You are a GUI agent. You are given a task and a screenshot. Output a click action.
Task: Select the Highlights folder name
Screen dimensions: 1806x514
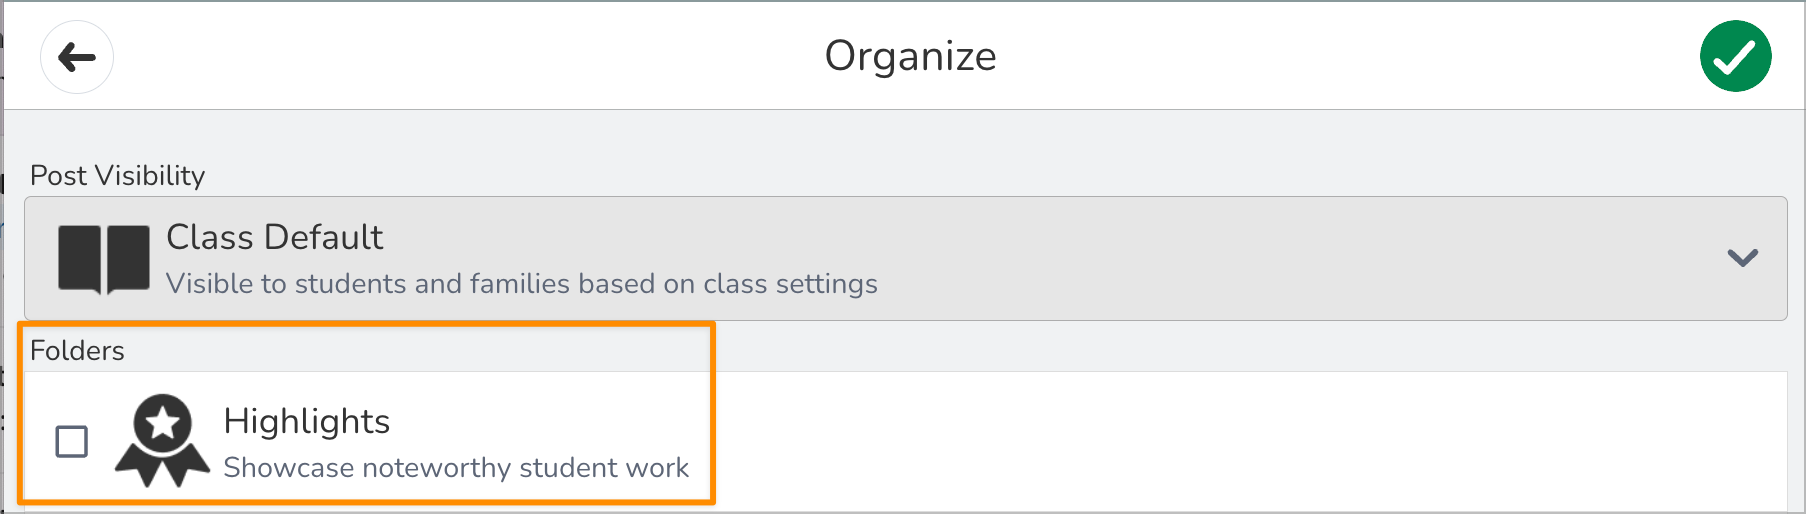coord(306,421)
